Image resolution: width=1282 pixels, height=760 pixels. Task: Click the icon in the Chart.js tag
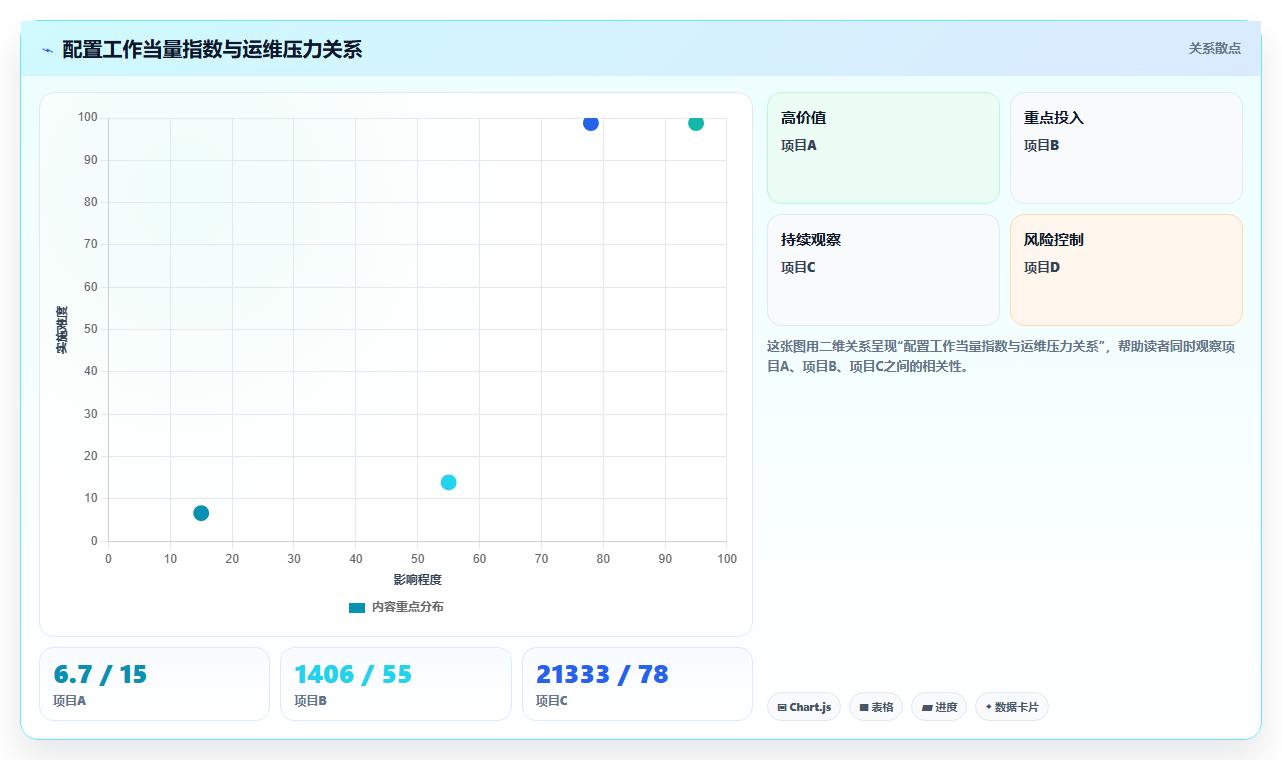tap(782, 707)
